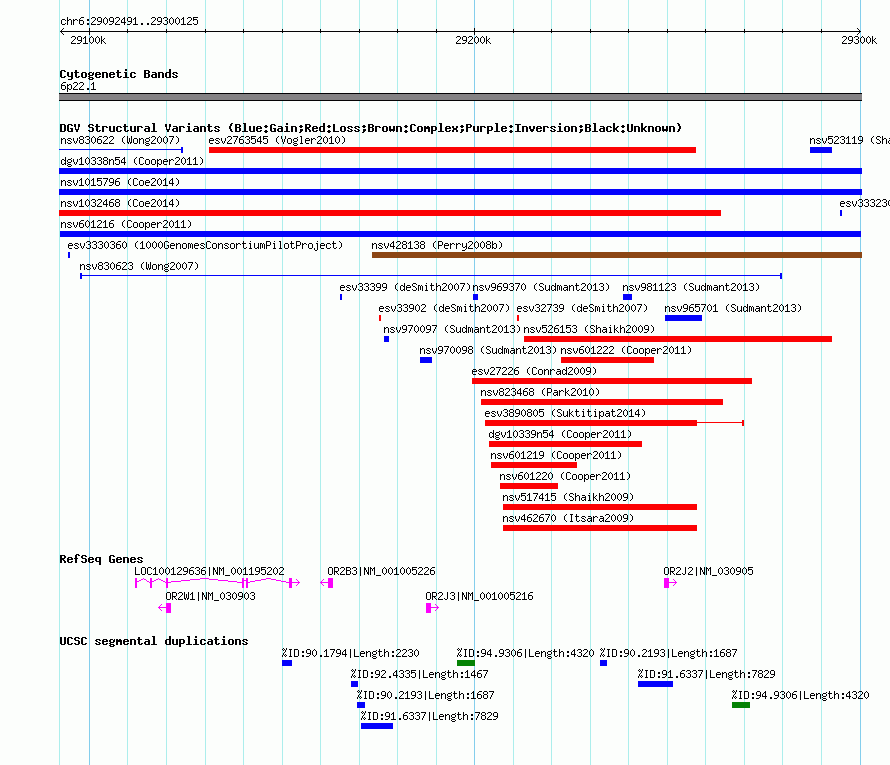Click the nsv970098 (Sudmant2013) variant label

click(x=488, y=350)
